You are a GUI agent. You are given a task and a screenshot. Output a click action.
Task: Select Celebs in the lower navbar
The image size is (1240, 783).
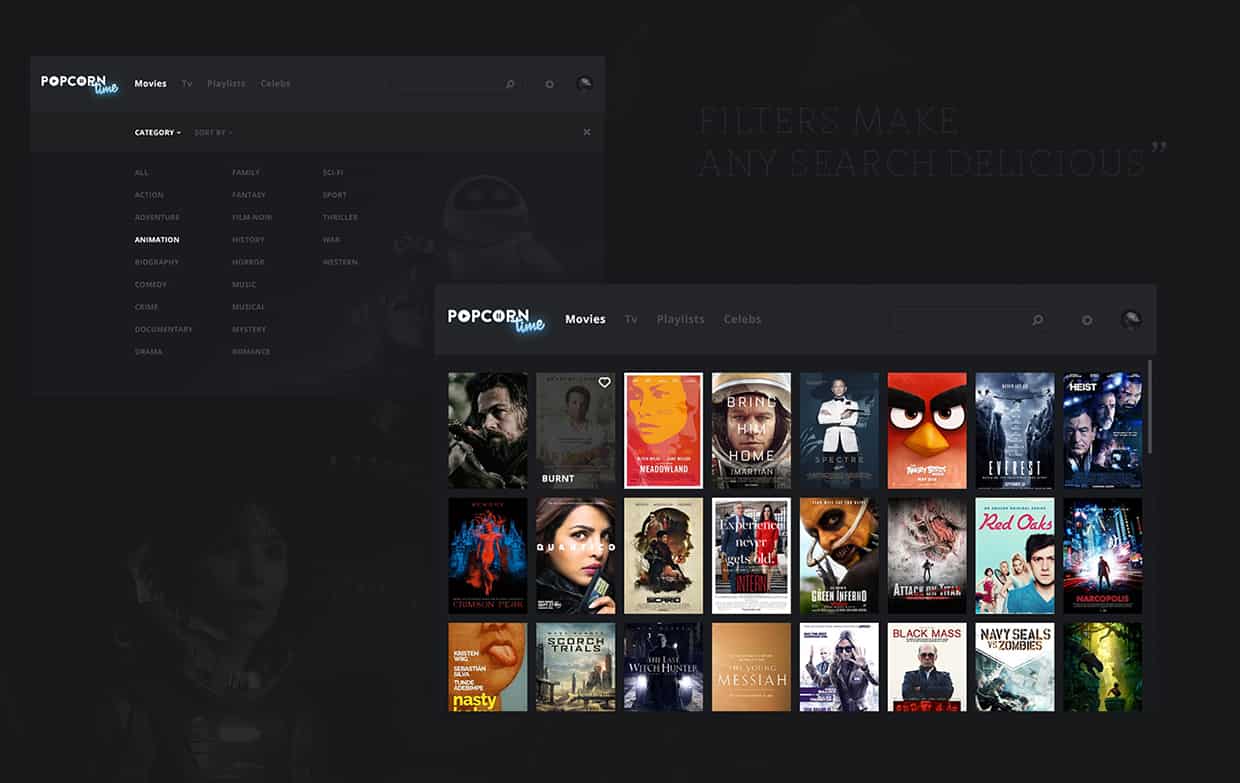(743, 319)
